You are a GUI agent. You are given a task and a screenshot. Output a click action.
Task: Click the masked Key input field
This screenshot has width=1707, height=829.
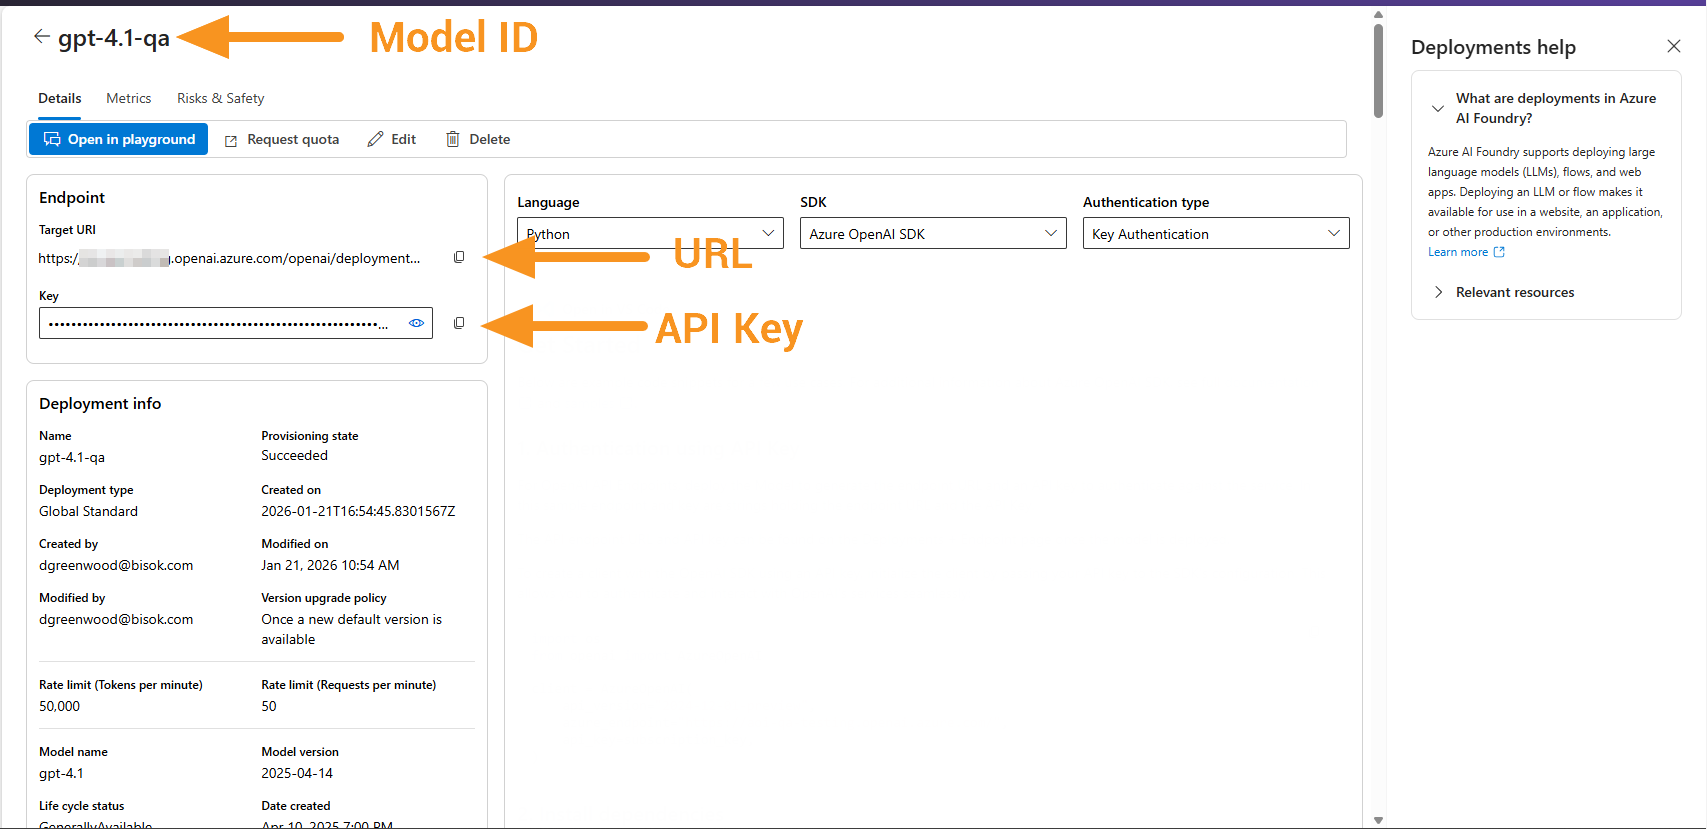click(220, 323)
